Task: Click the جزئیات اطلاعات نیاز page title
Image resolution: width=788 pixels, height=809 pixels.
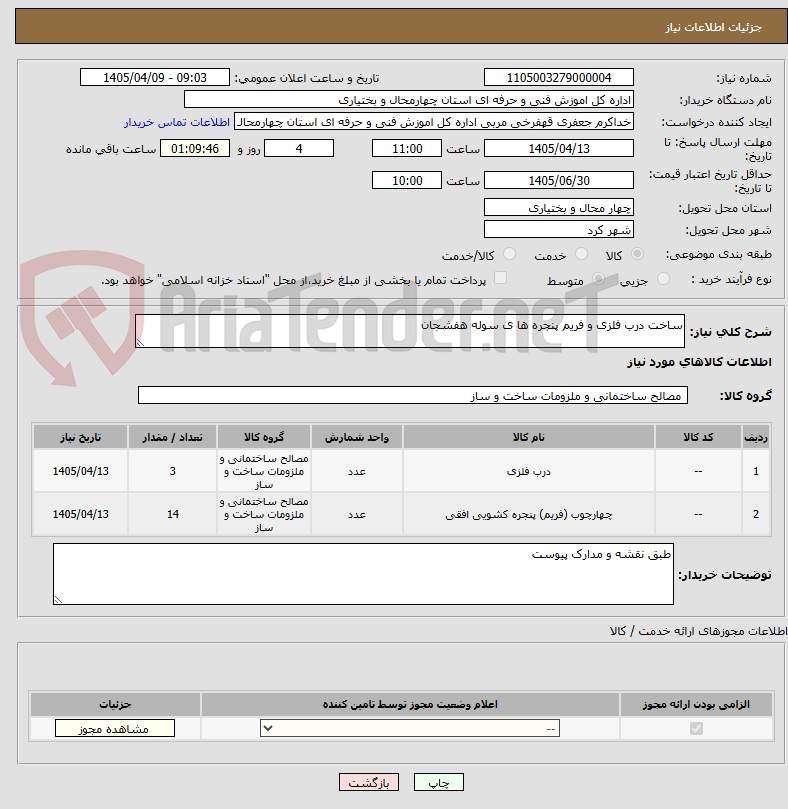Action: [x=713, y=27]
